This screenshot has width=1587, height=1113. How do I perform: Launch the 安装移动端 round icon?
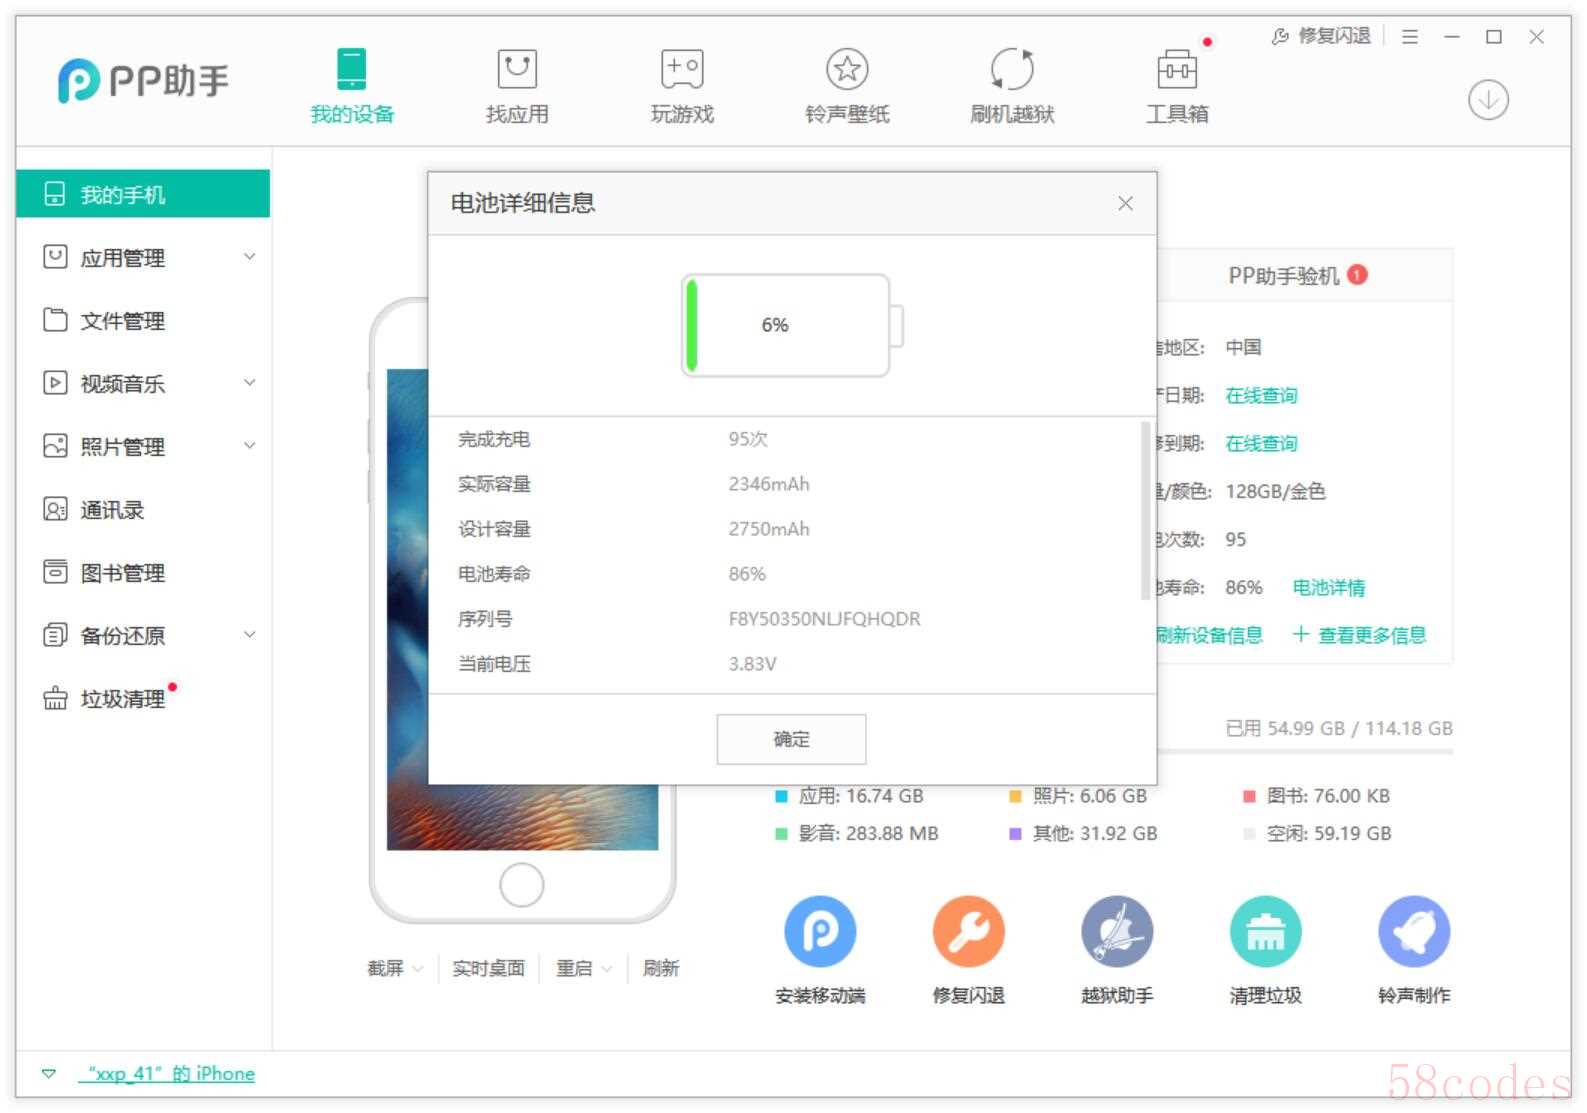(820, 931)
